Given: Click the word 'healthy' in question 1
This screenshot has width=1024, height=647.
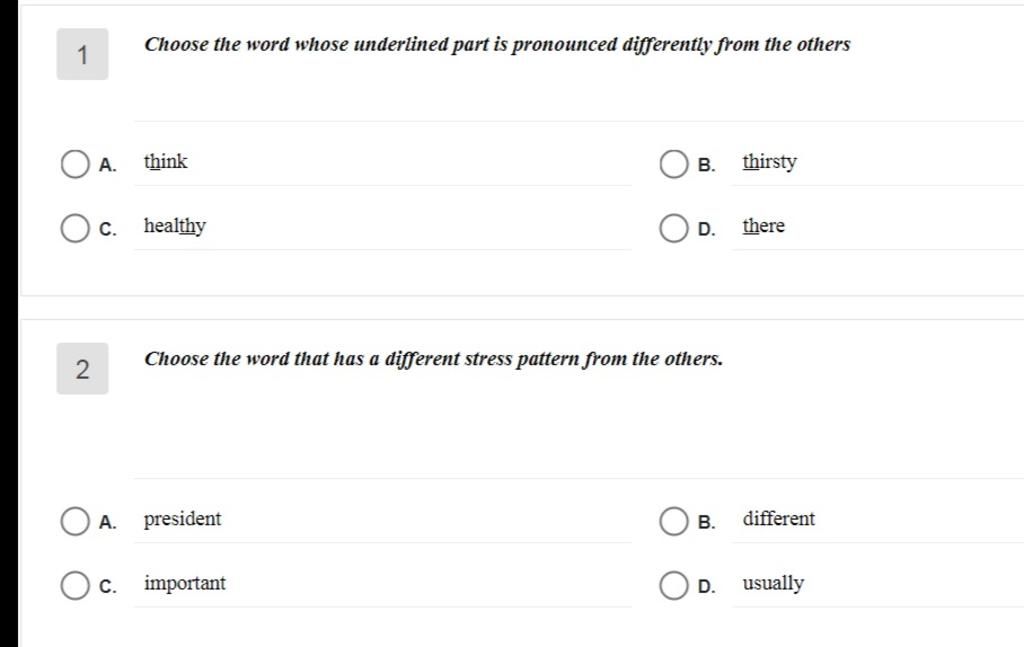Looking at the screenshot, I should 174,226.
